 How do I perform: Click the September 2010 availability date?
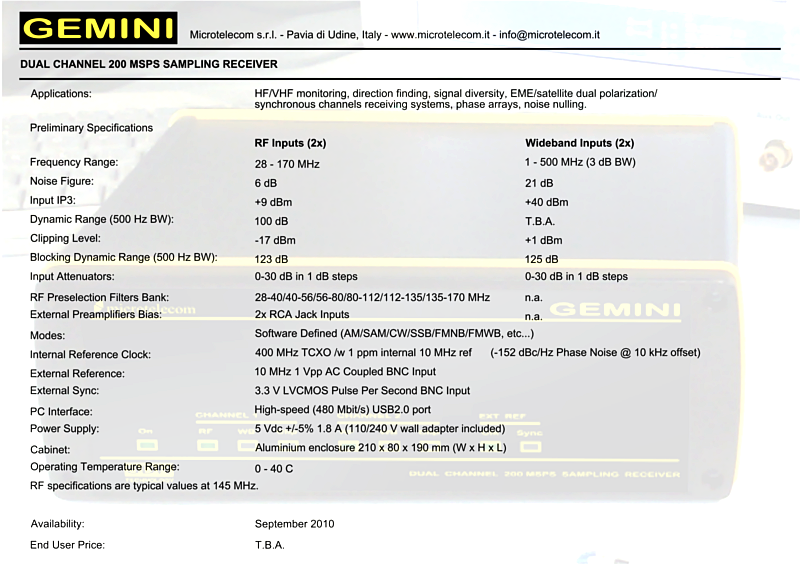pyautogui.click(x=295, y=524)
